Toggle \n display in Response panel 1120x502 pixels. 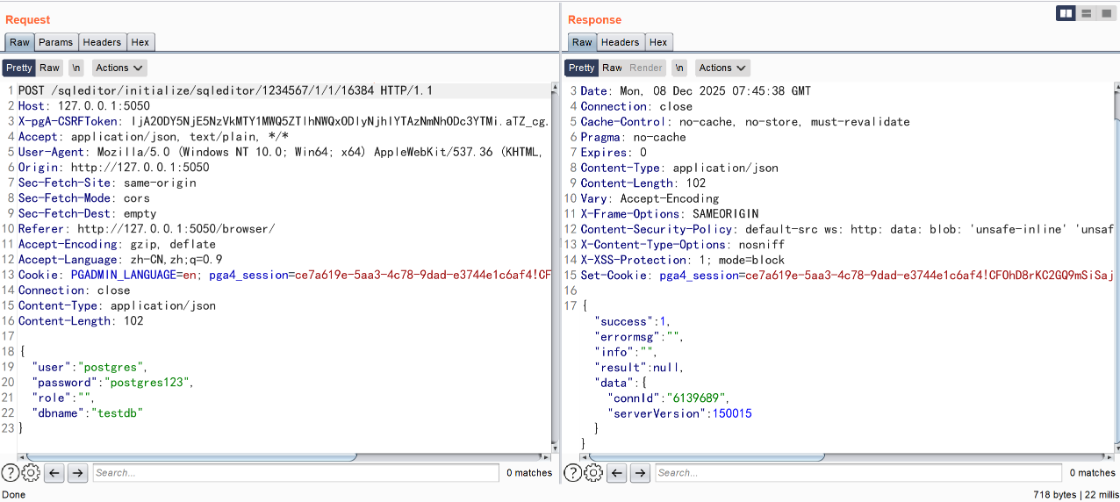coord(680,68)
